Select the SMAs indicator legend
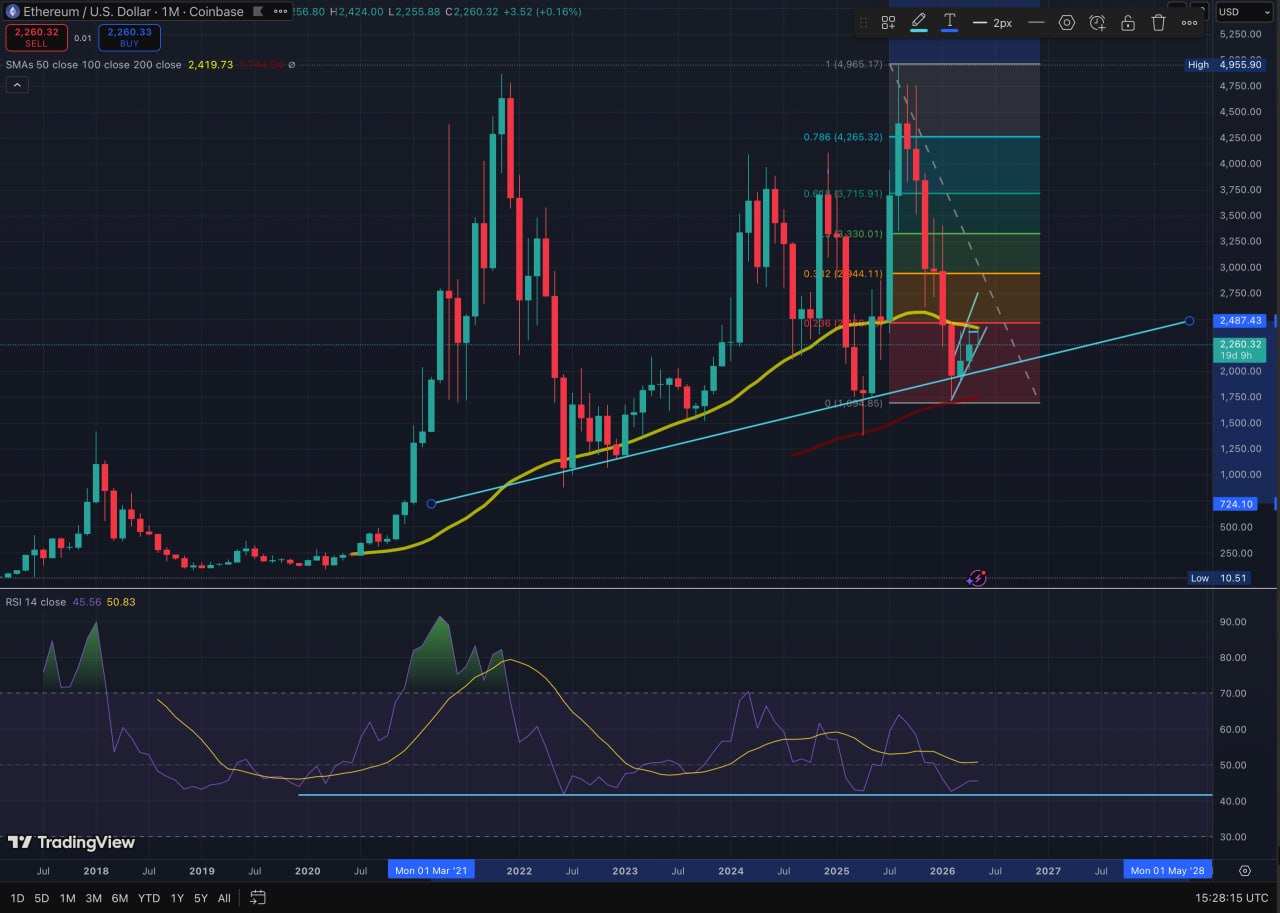This screenshot has width=1280, height=913. click(x=93, y=65)
